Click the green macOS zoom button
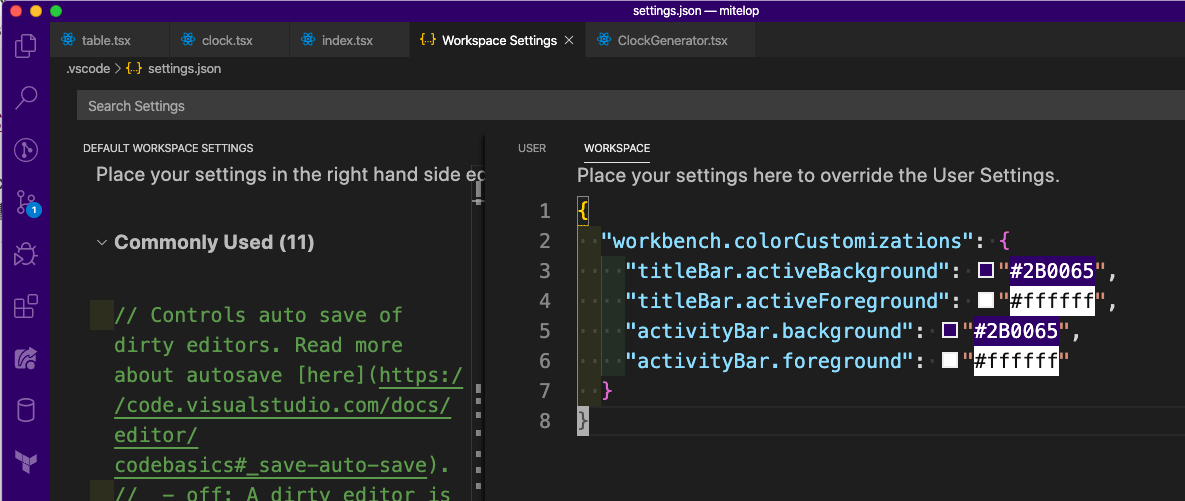This screenshot has height=501, width=1185. coord(55,11)
